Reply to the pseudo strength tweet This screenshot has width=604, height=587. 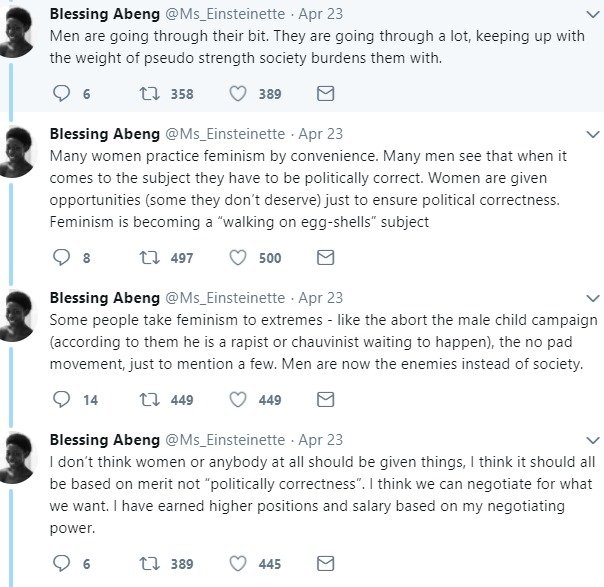coord(62,93)
